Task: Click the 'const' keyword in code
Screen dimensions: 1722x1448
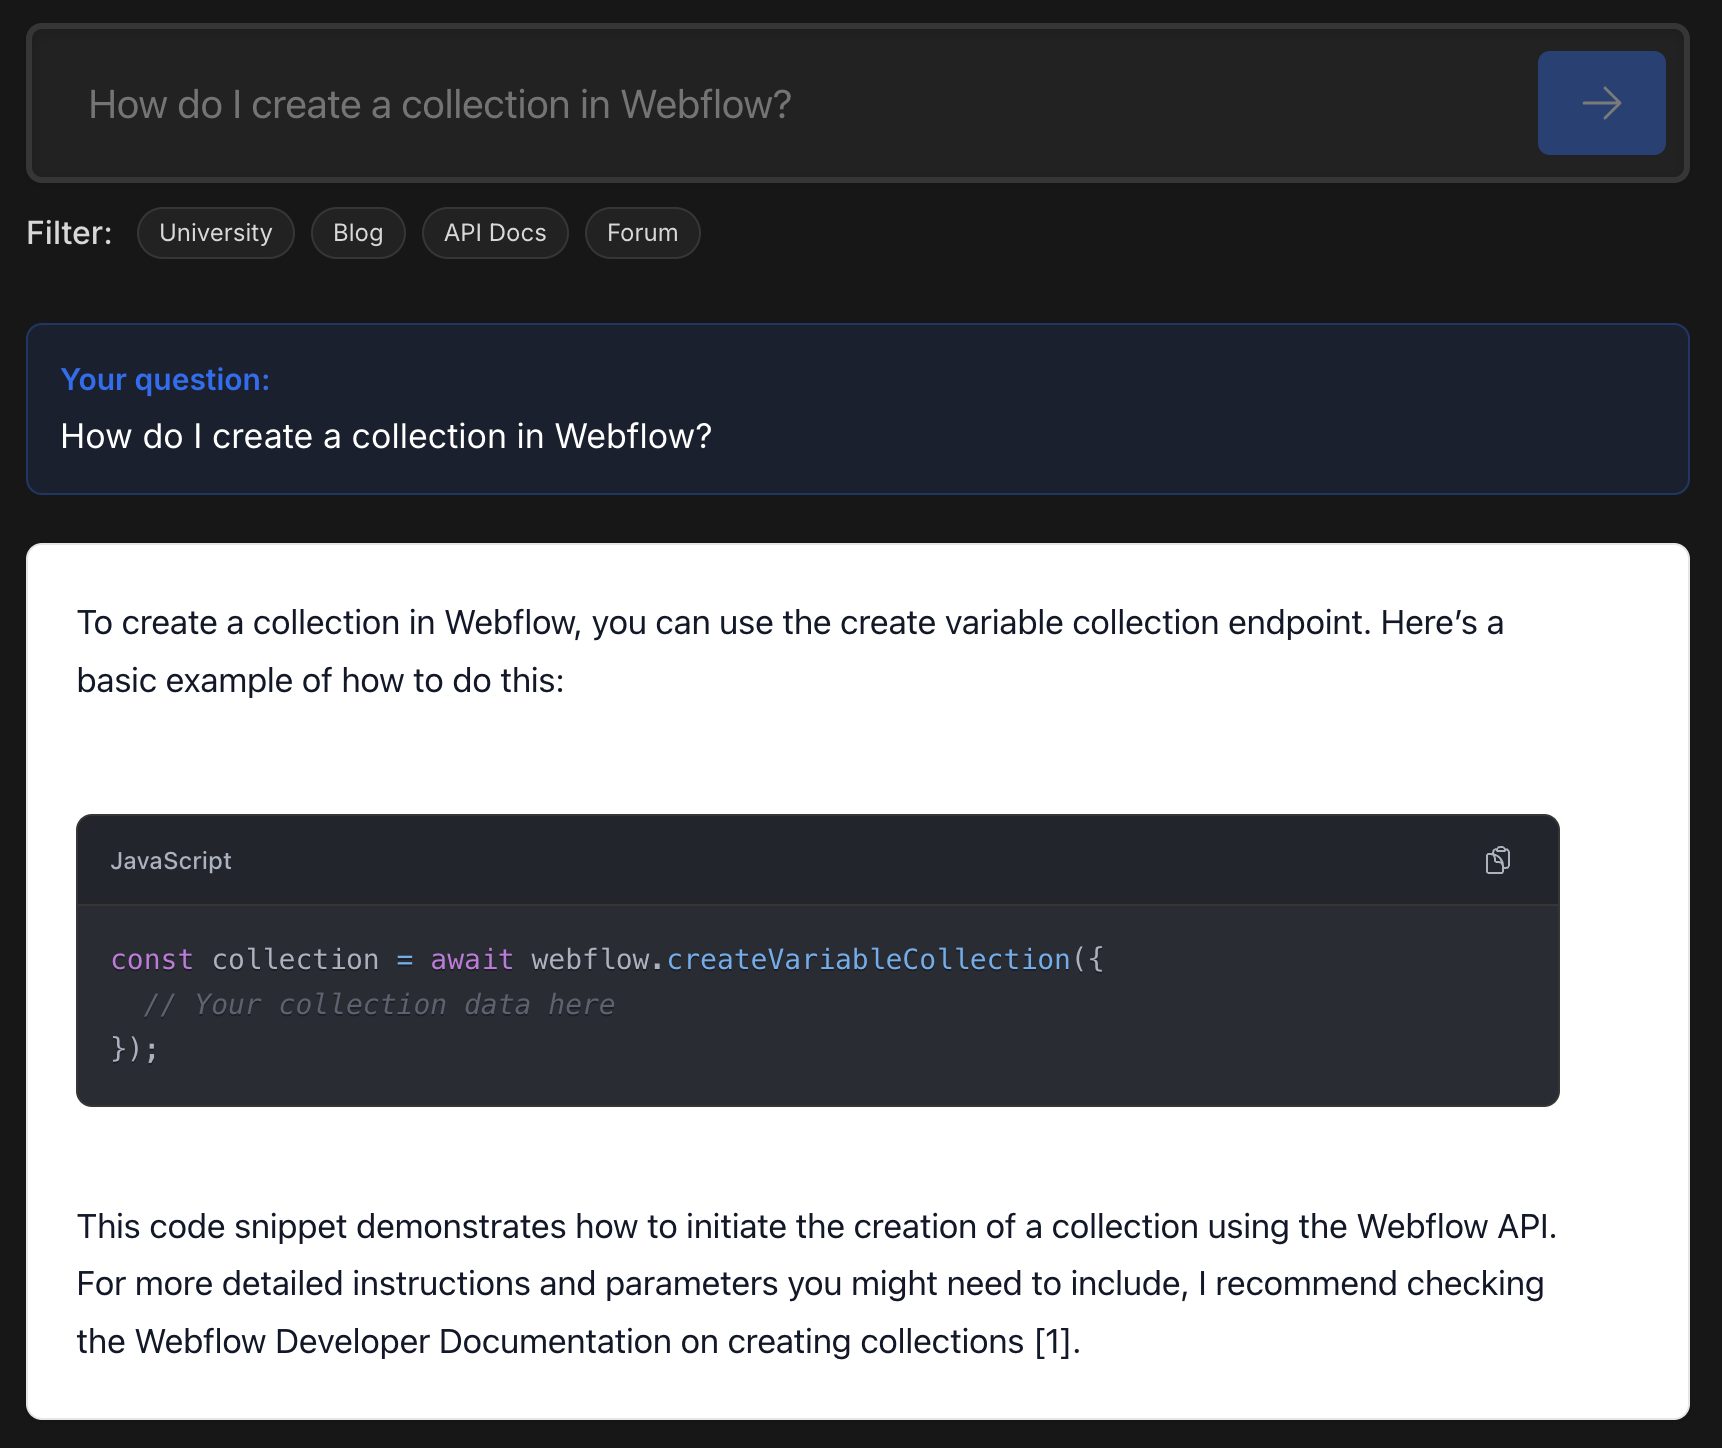Action: click(151, 959)
